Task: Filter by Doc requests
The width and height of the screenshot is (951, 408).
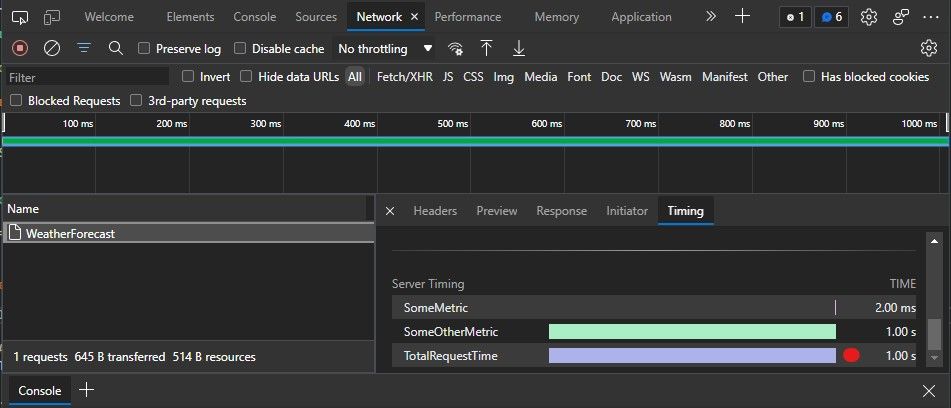Action: click(x=611, y=76)
